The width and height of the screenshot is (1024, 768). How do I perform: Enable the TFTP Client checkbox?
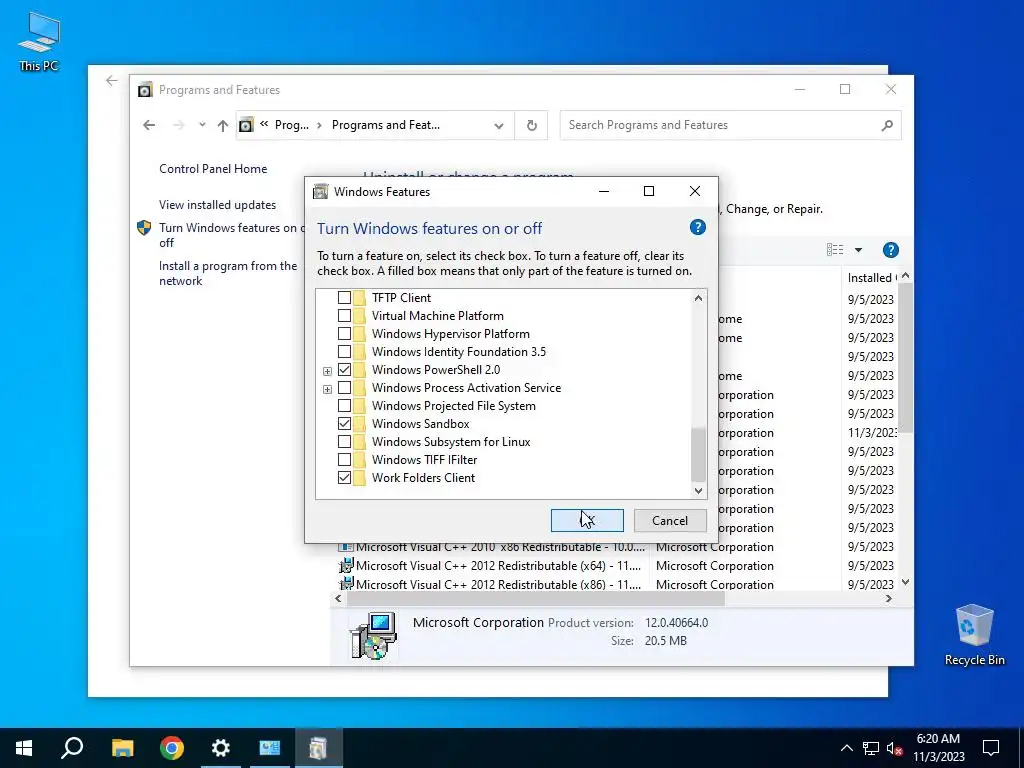click(344, 298)
